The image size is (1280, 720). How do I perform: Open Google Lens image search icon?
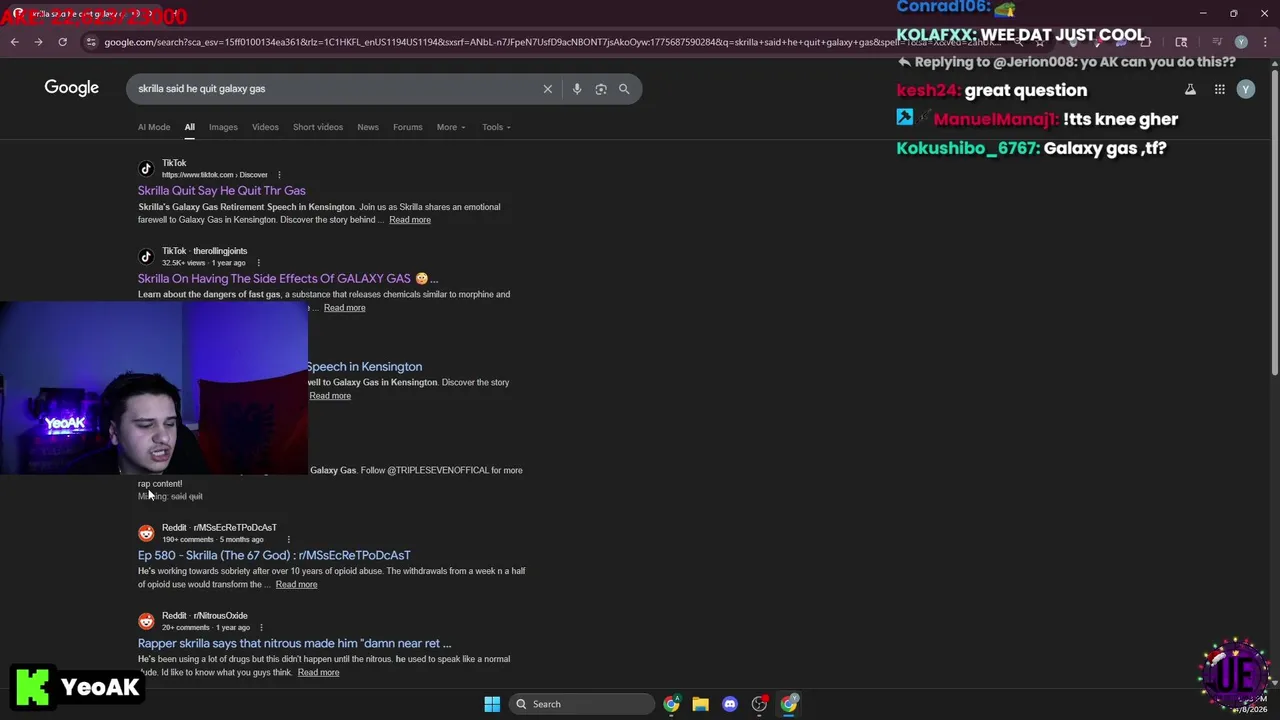(x=601, y=89)
